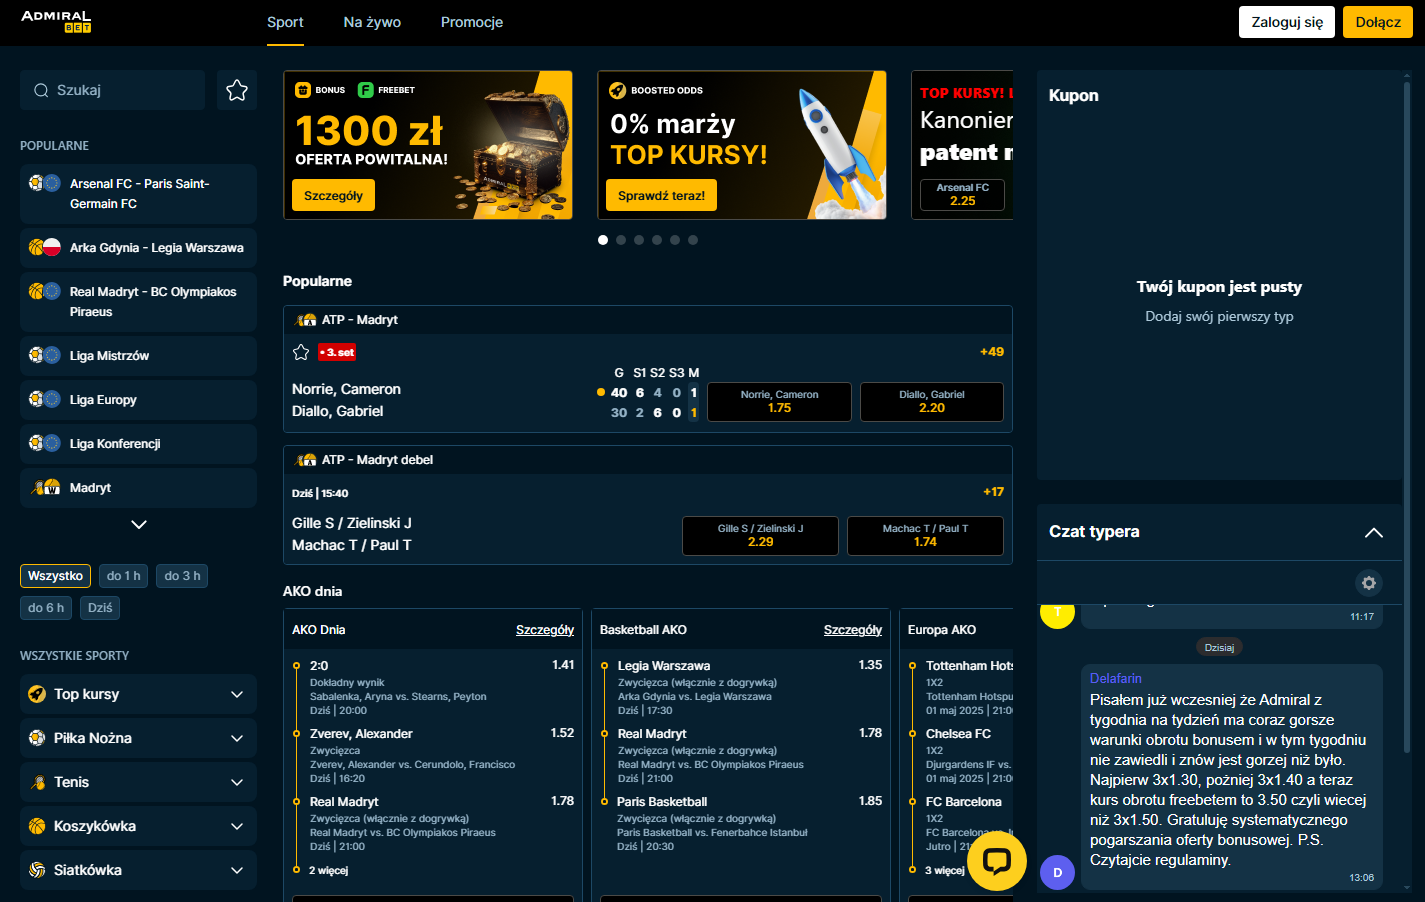Click the ATP - Madryt header icon
The width and height of the screenshot is (1425, 902).
point(306,320)
